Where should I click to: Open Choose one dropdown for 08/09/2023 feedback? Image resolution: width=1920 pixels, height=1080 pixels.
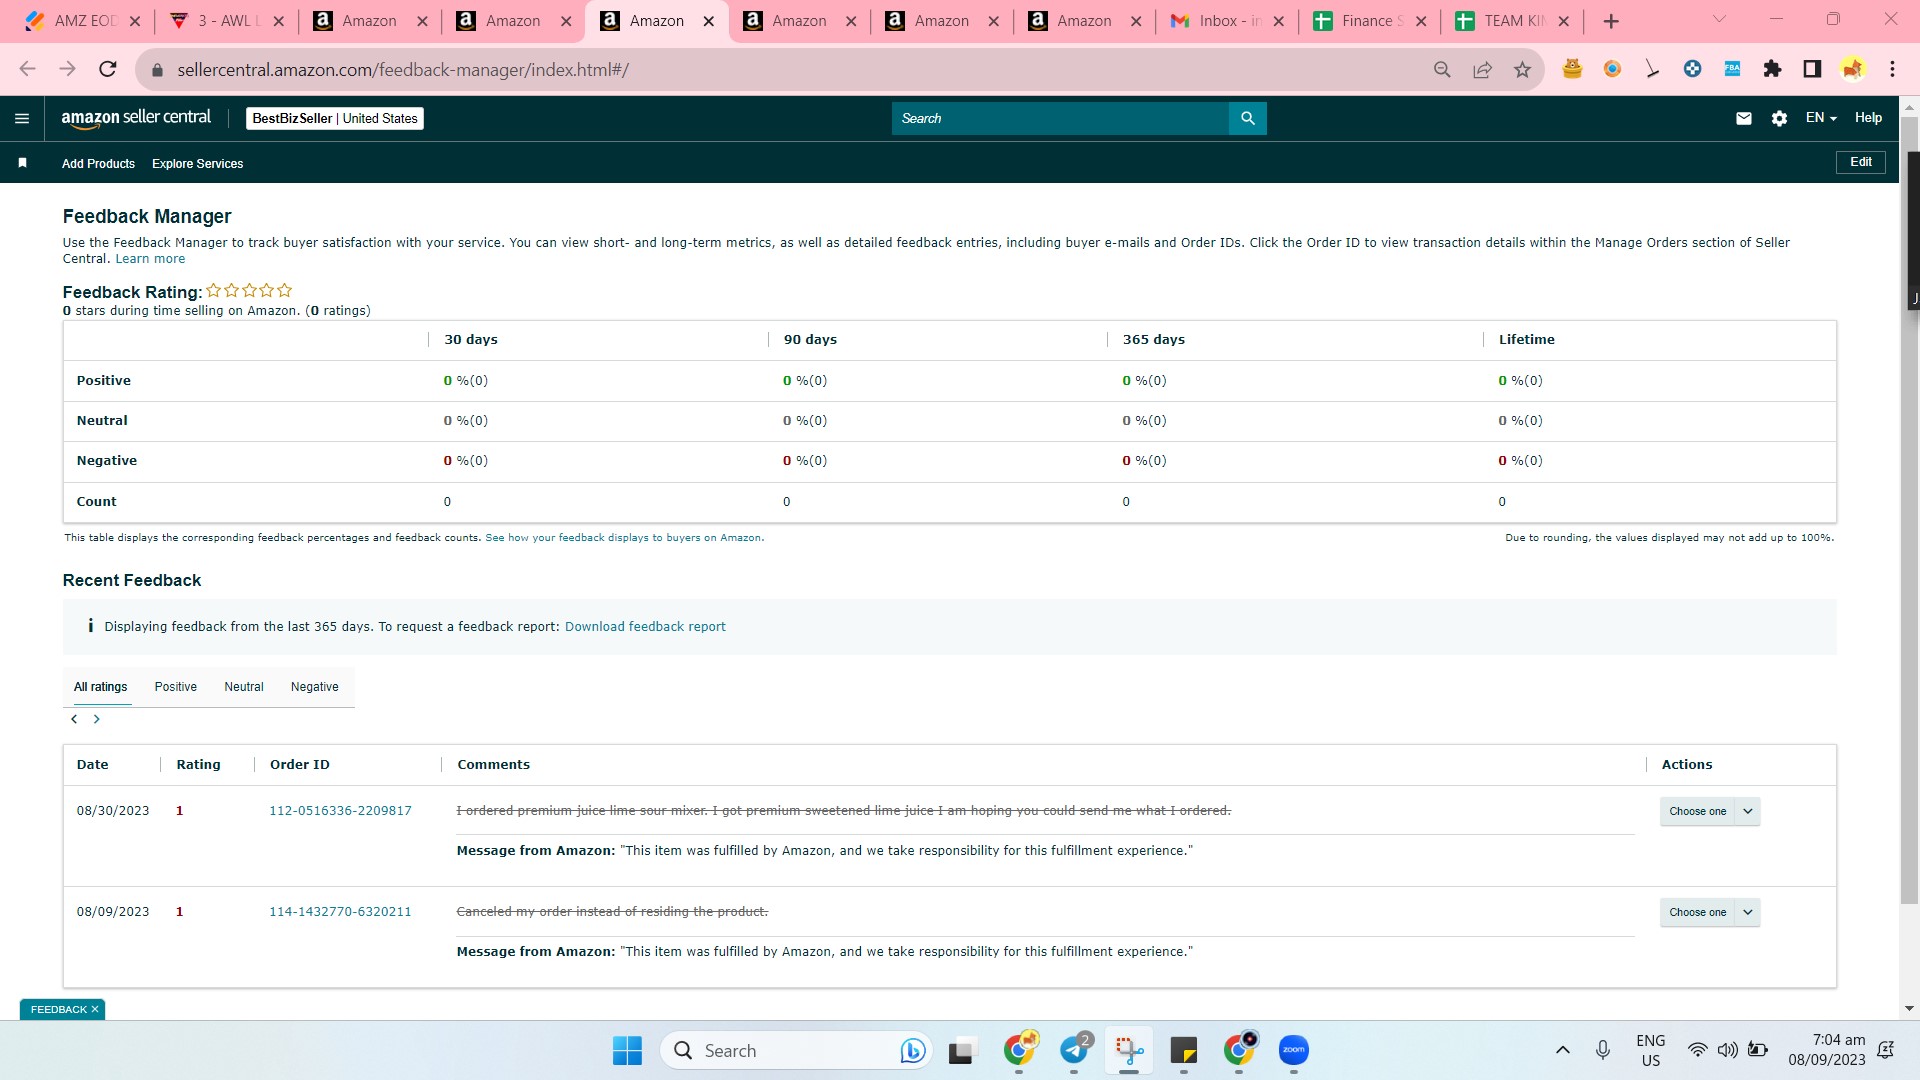coord(1709,912)
